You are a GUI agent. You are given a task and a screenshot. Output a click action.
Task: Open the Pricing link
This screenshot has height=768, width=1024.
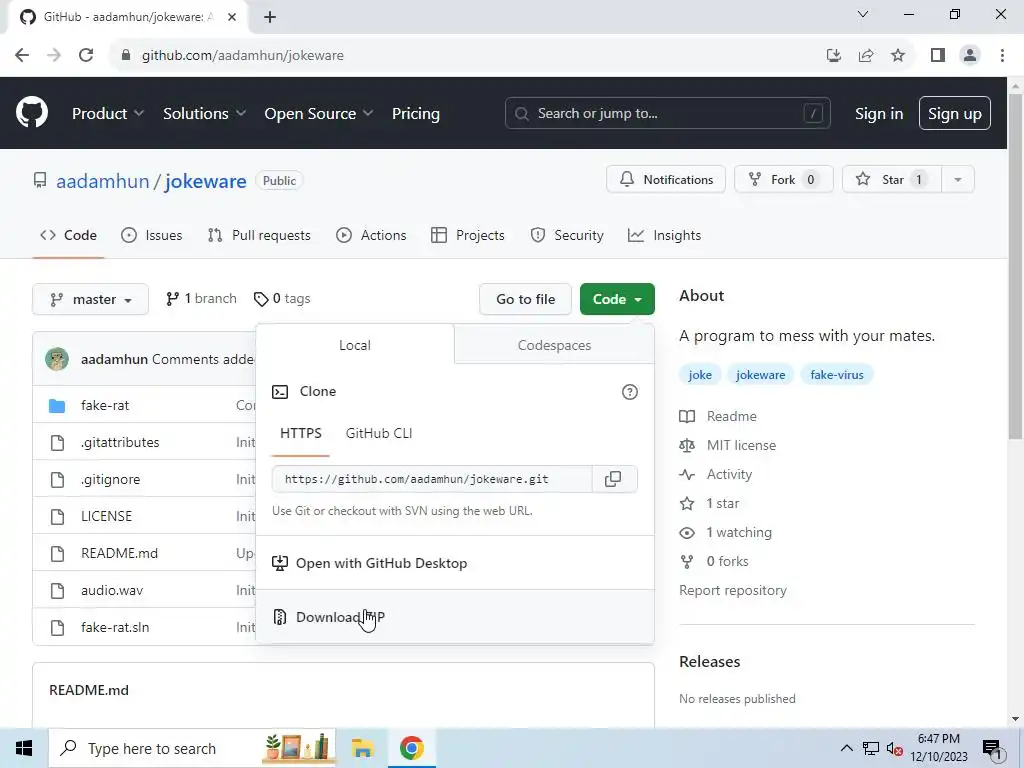pos(415,114)
